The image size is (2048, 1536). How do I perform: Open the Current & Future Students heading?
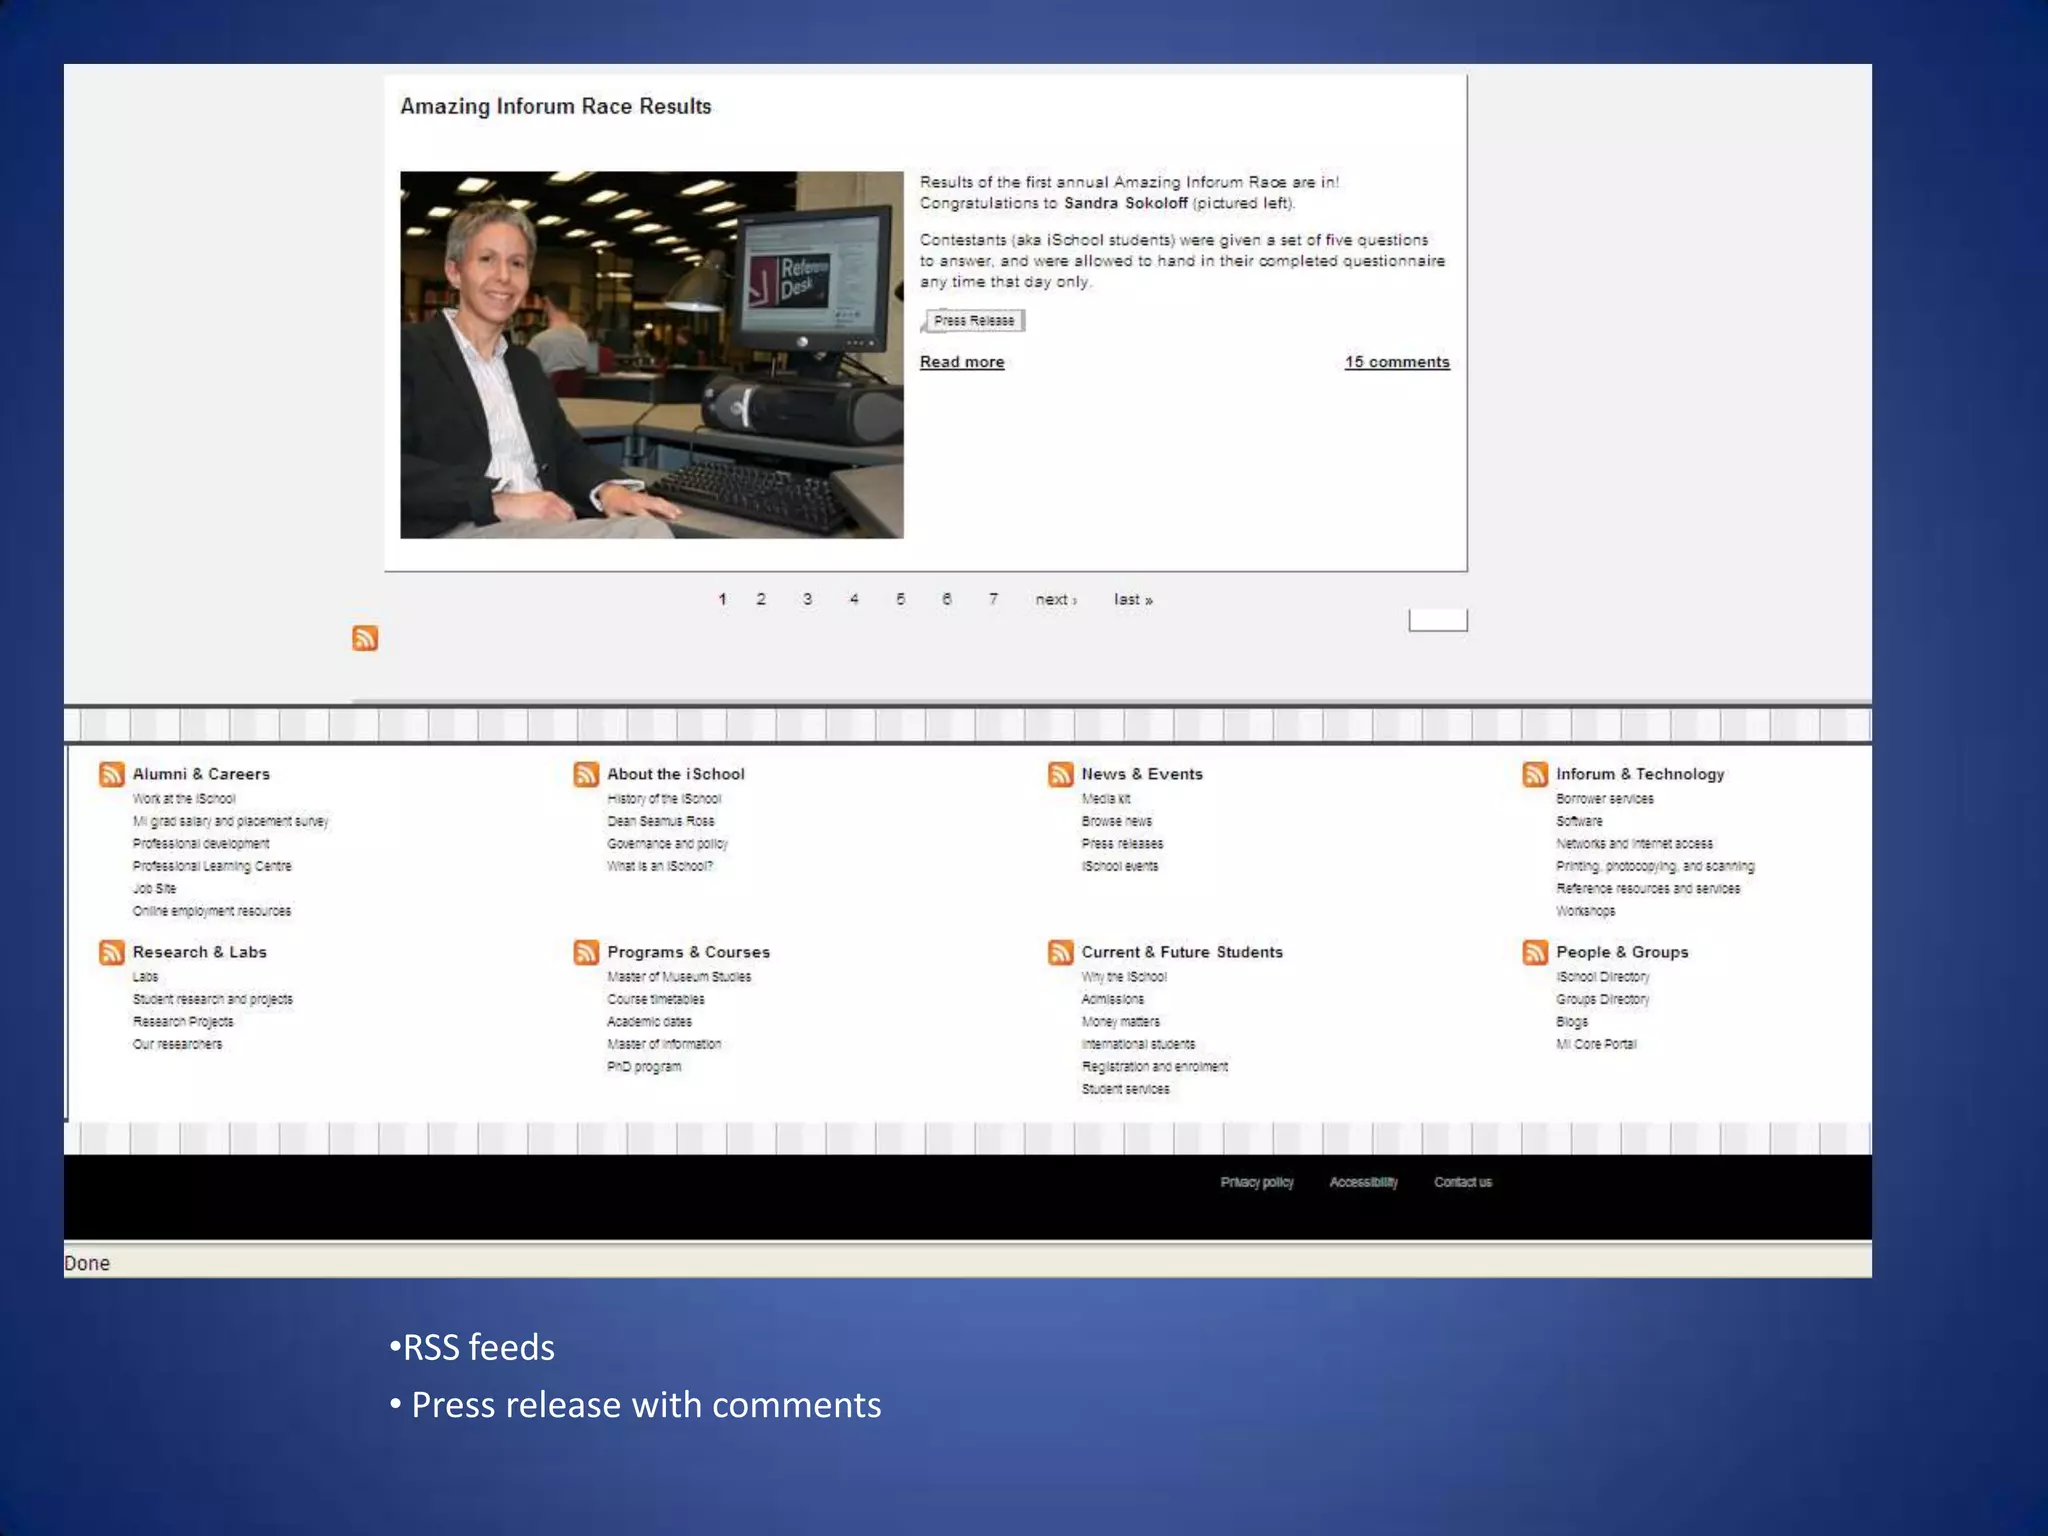(x=1182, y=952)
